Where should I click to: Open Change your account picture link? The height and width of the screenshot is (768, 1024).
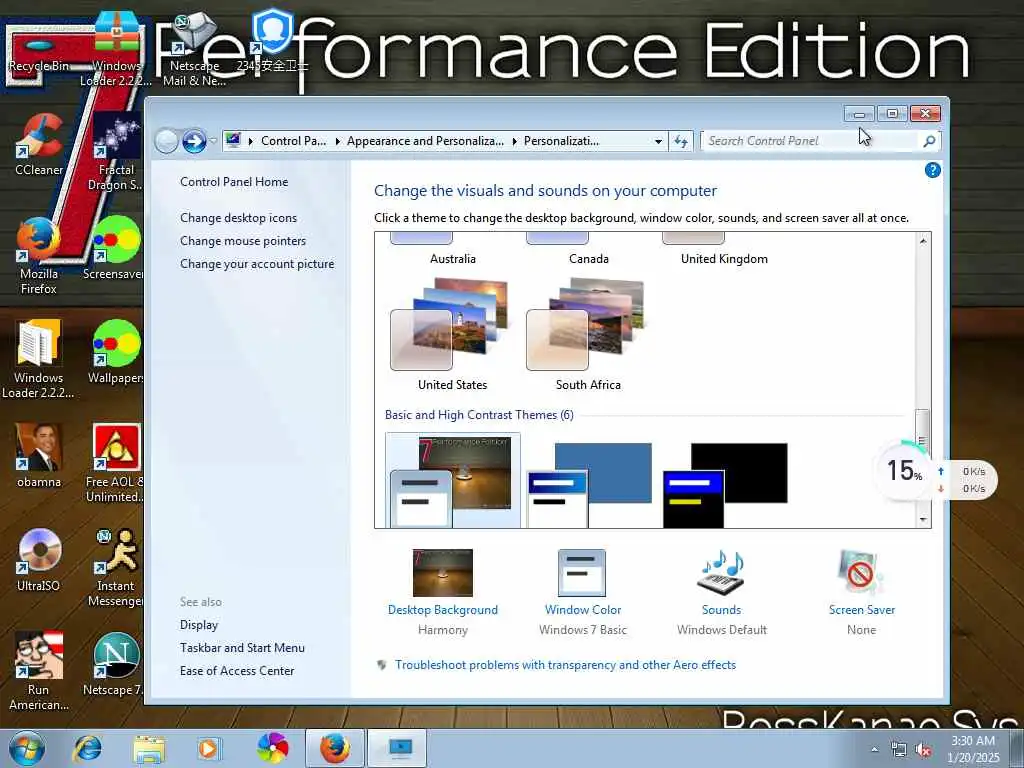(x=257, y=264)
